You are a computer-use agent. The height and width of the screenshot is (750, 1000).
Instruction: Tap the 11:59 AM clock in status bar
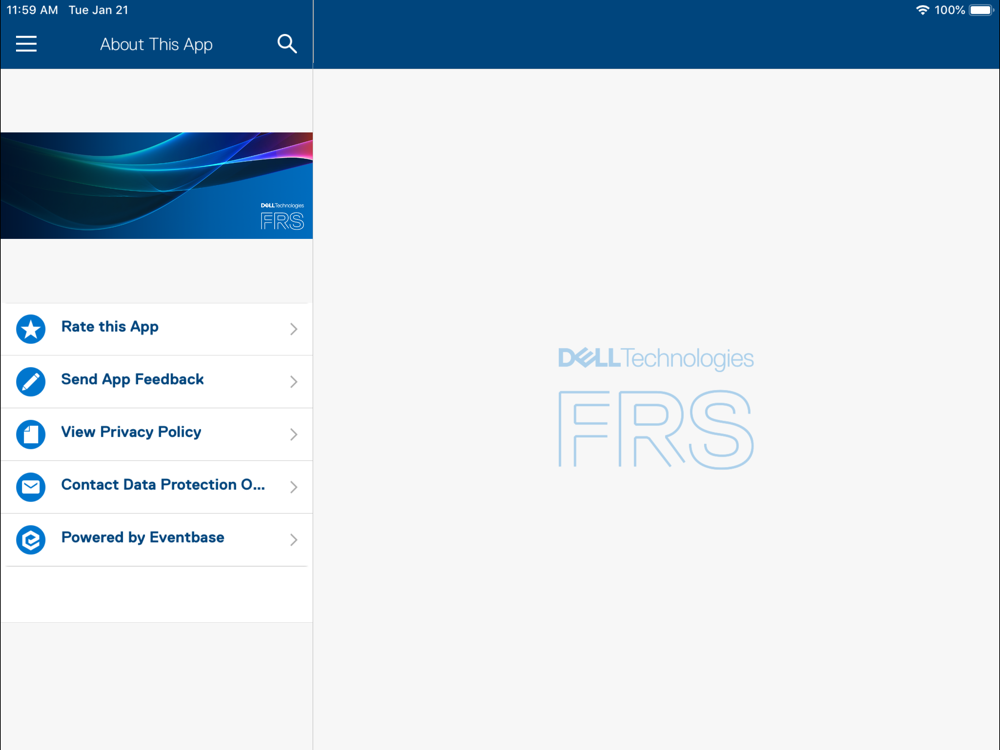coord(32,10)
